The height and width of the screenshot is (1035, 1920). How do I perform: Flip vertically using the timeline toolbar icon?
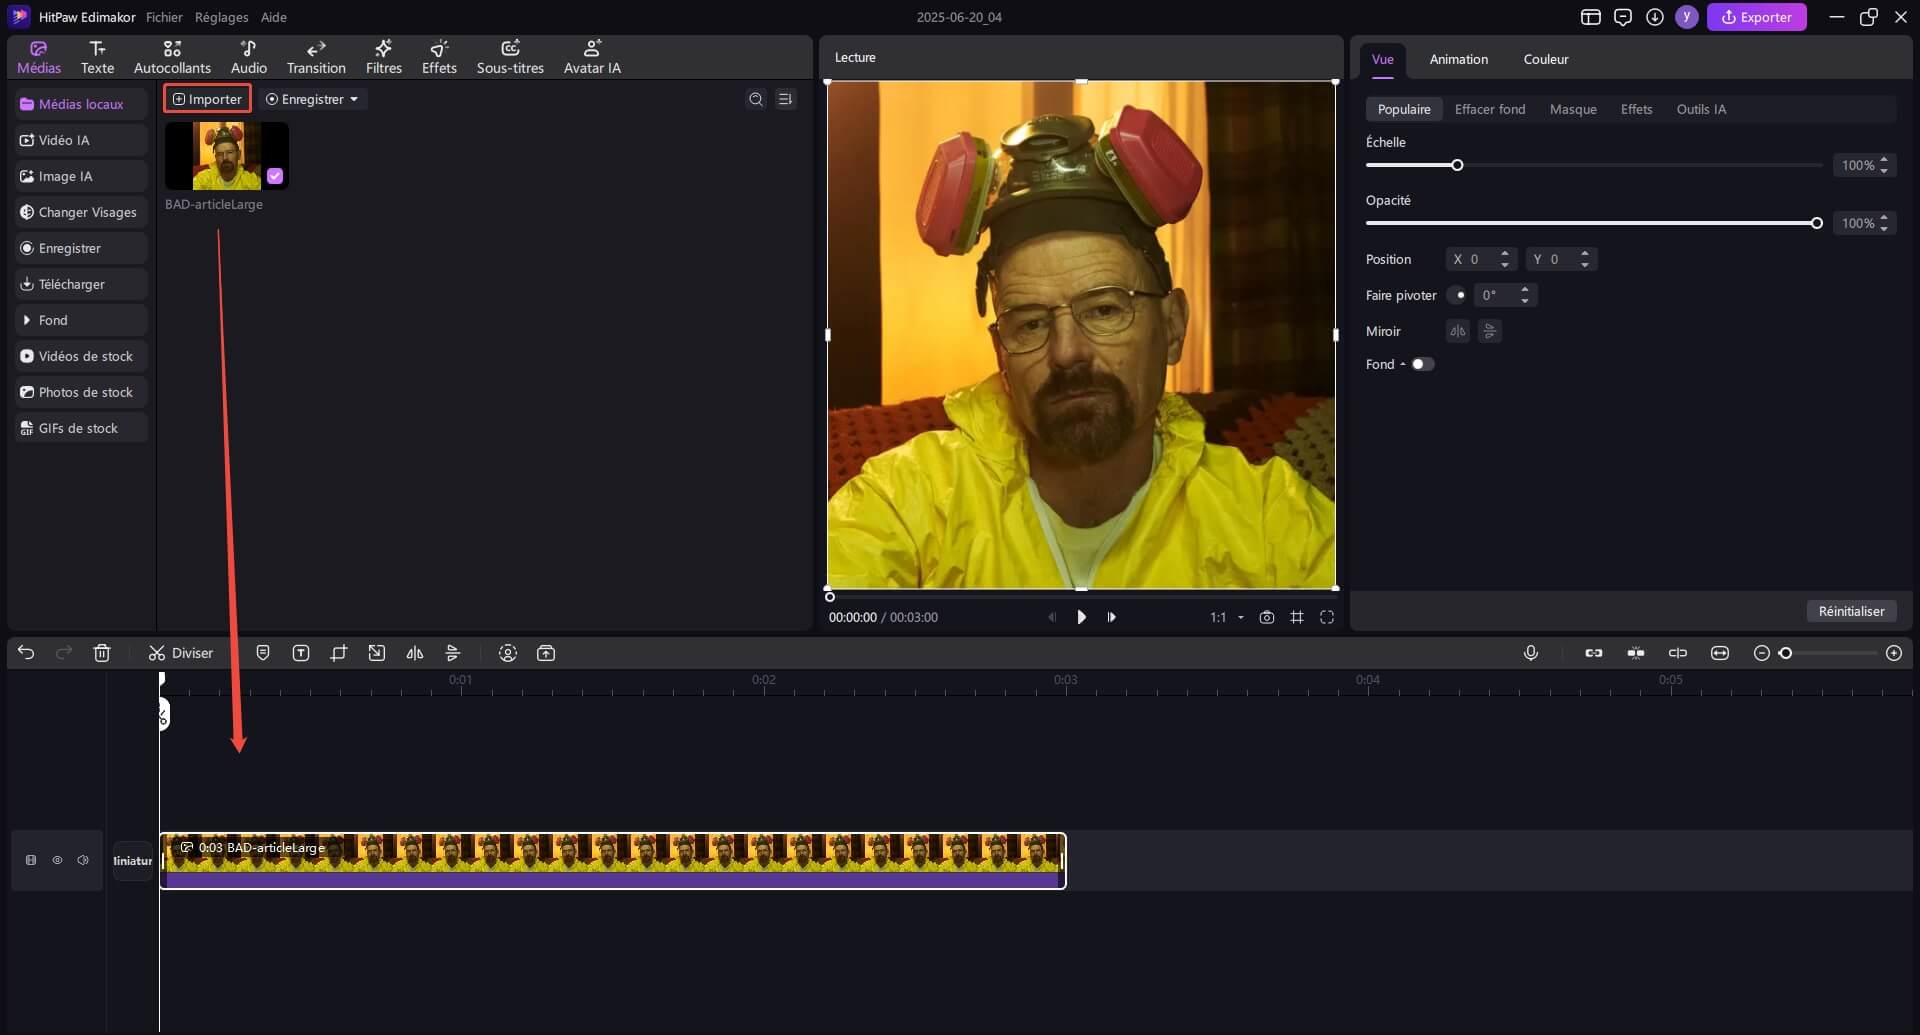pos(452,653)
